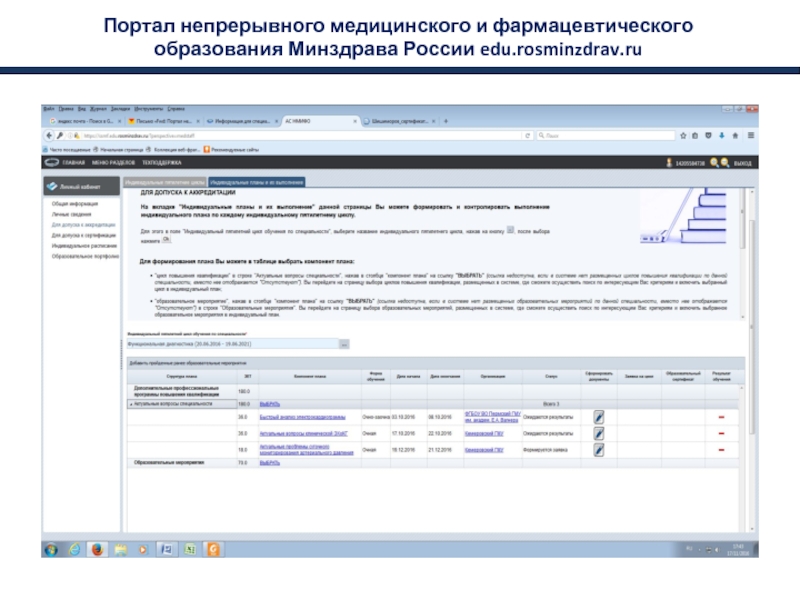The height and width of the screenshot is (600, 800).
Task: Open the specialty cycle selector '...' button
Action: pyautogui.click(x=343, y=344)
